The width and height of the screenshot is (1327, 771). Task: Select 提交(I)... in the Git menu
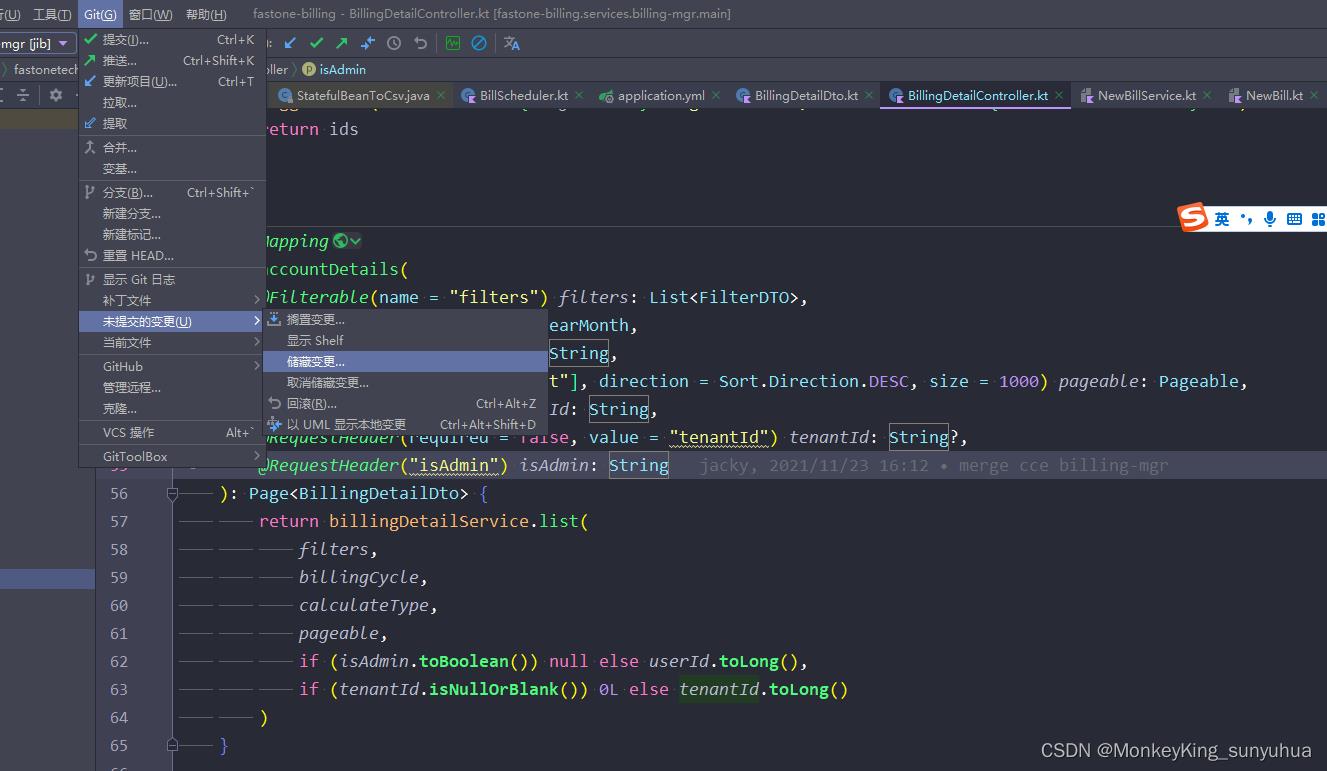[x=172, y=40]
